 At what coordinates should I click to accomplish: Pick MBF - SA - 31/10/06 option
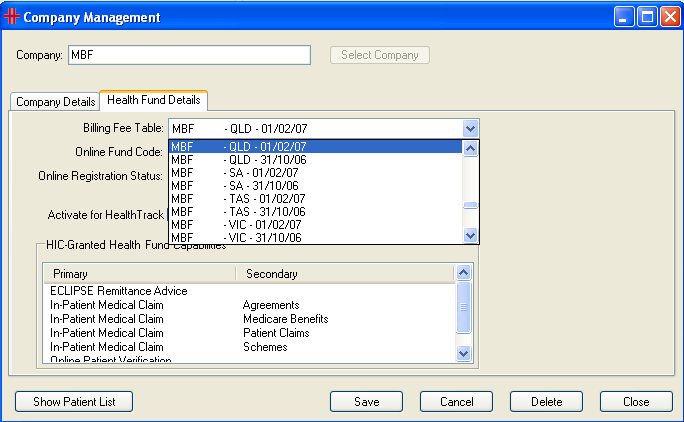coord(315,186)
